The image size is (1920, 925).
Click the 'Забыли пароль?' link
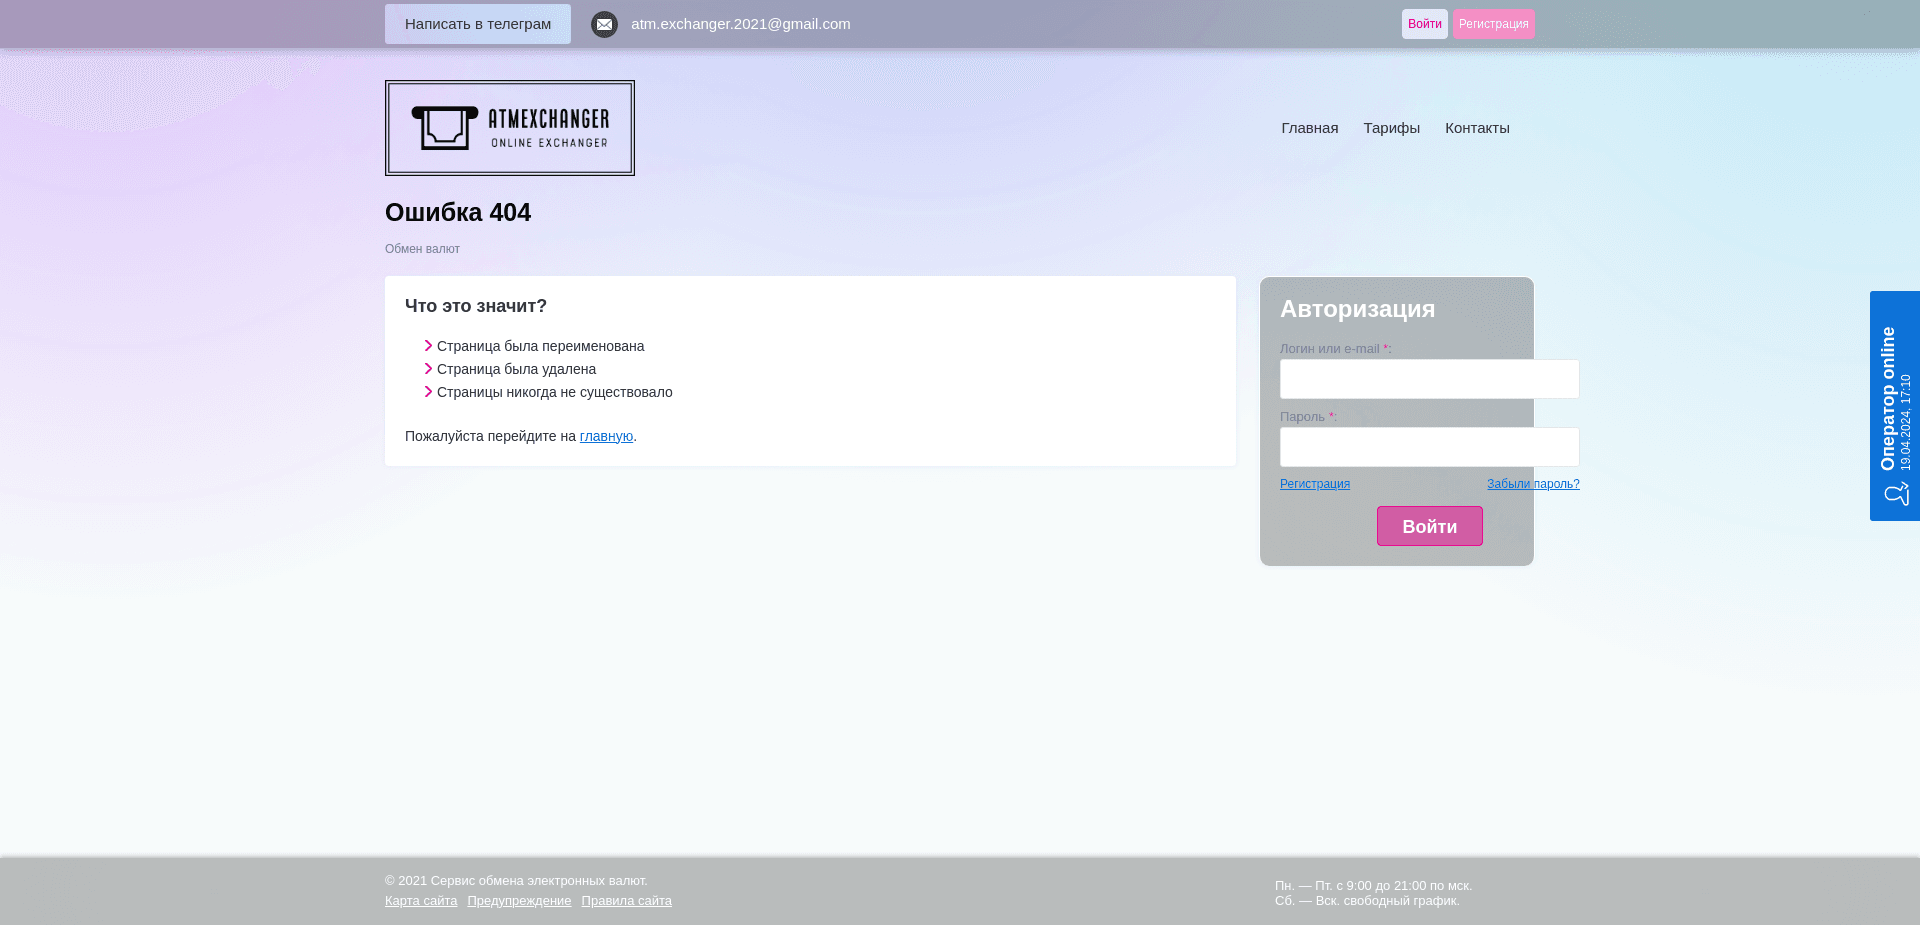tap(1533, 483)
